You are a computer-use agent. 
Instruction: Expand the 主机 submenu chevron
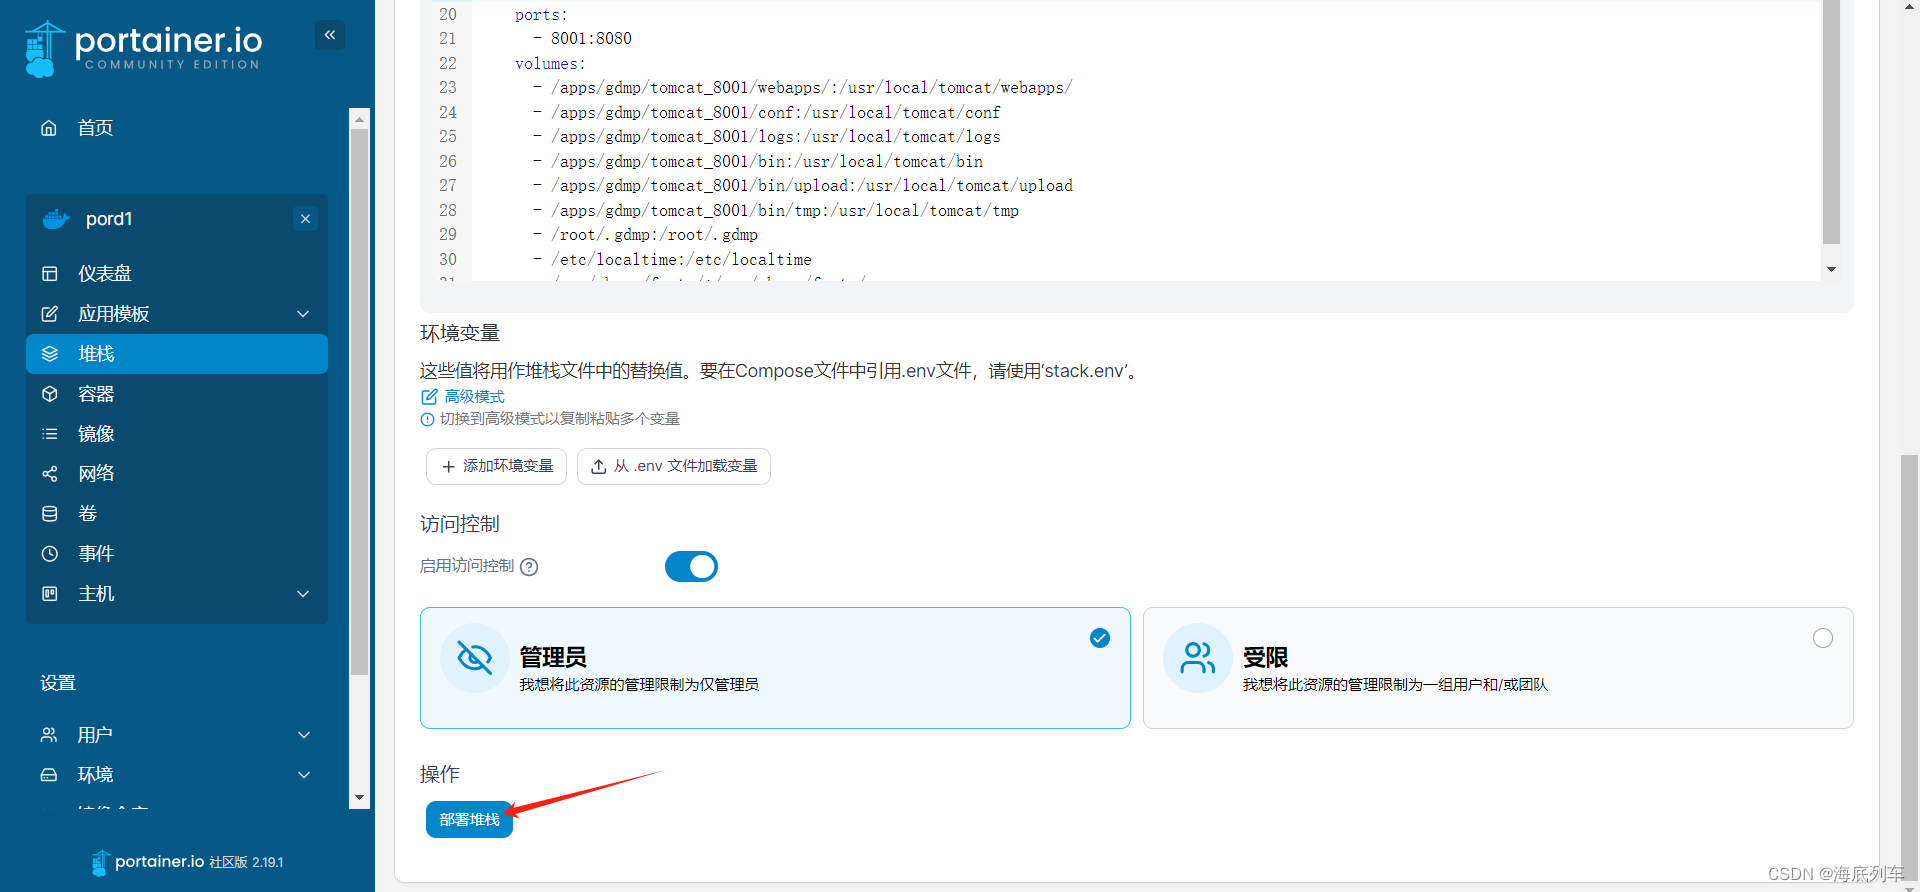[303, 594]
